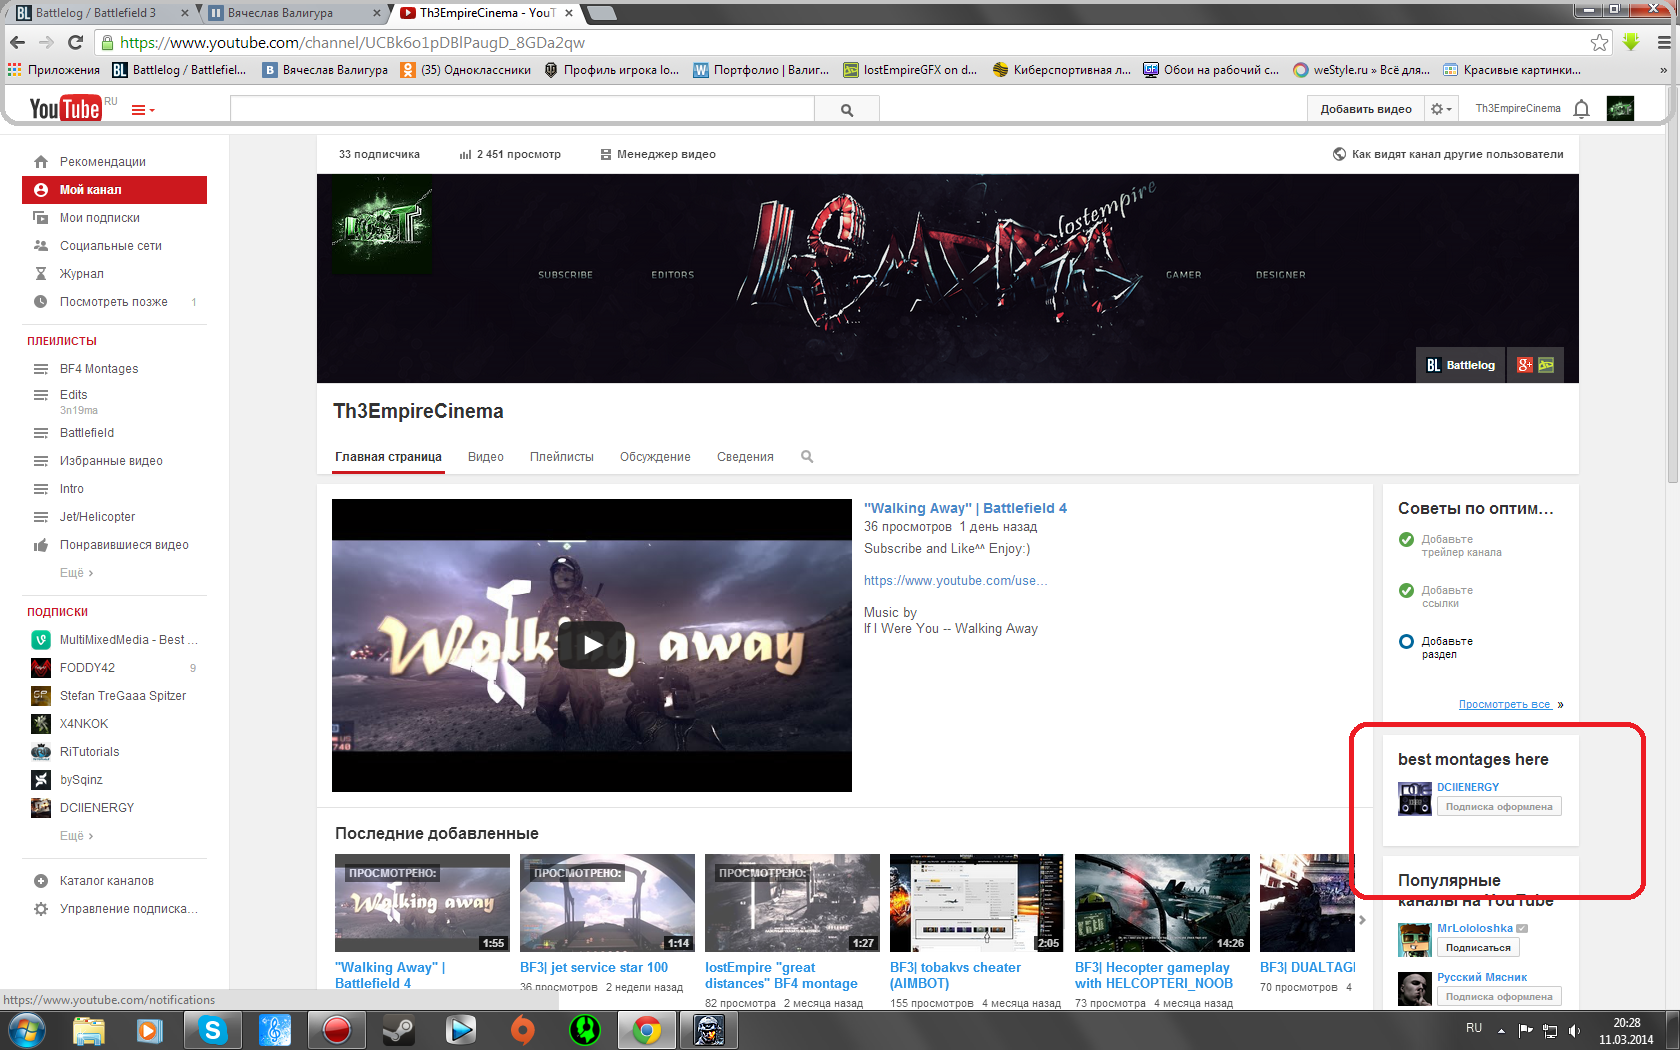The image size is (1680, 1050).
Task: Click the channel avatar on the banner
Action: [381, 224]
